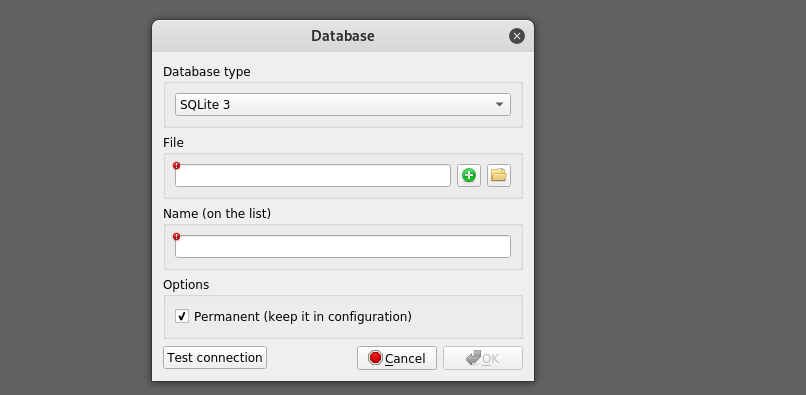Click the Options section label

(186, 285)
